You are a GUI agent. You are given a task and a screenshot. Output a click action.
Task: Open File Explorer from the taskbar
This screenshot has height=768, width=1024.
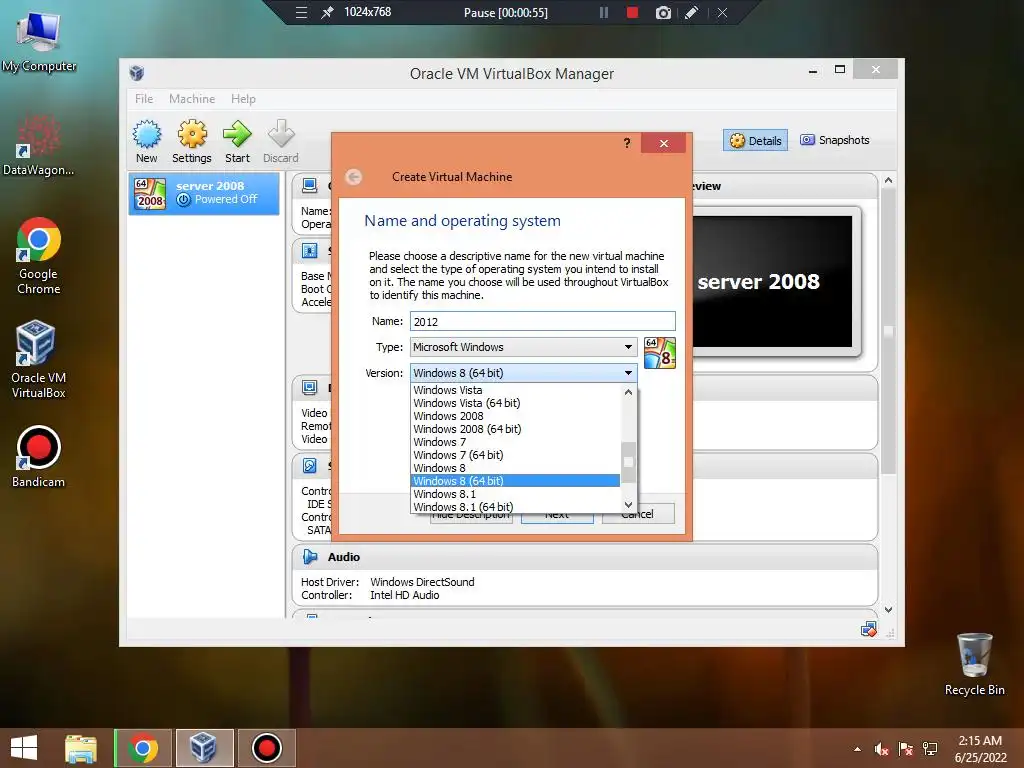coord(81,748)
